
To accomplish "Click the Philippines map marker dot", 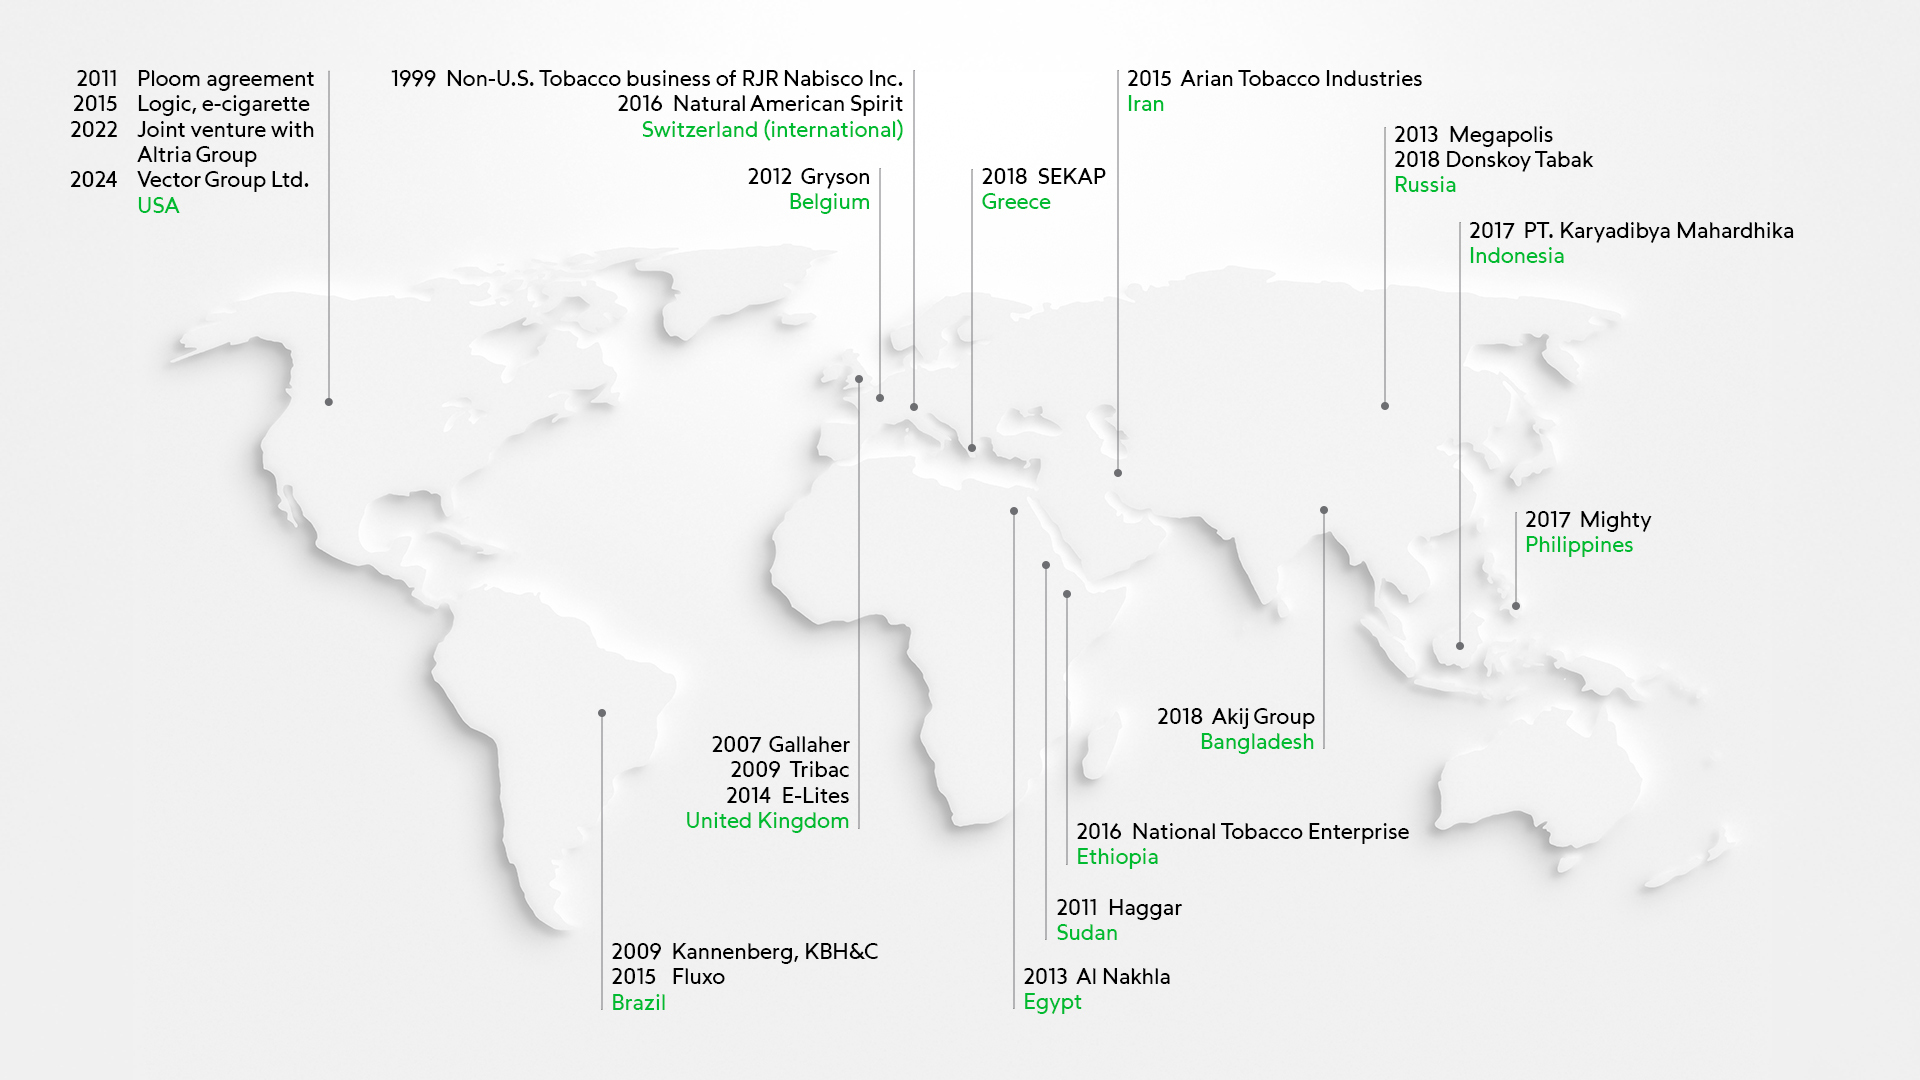I will point(1516,606).
